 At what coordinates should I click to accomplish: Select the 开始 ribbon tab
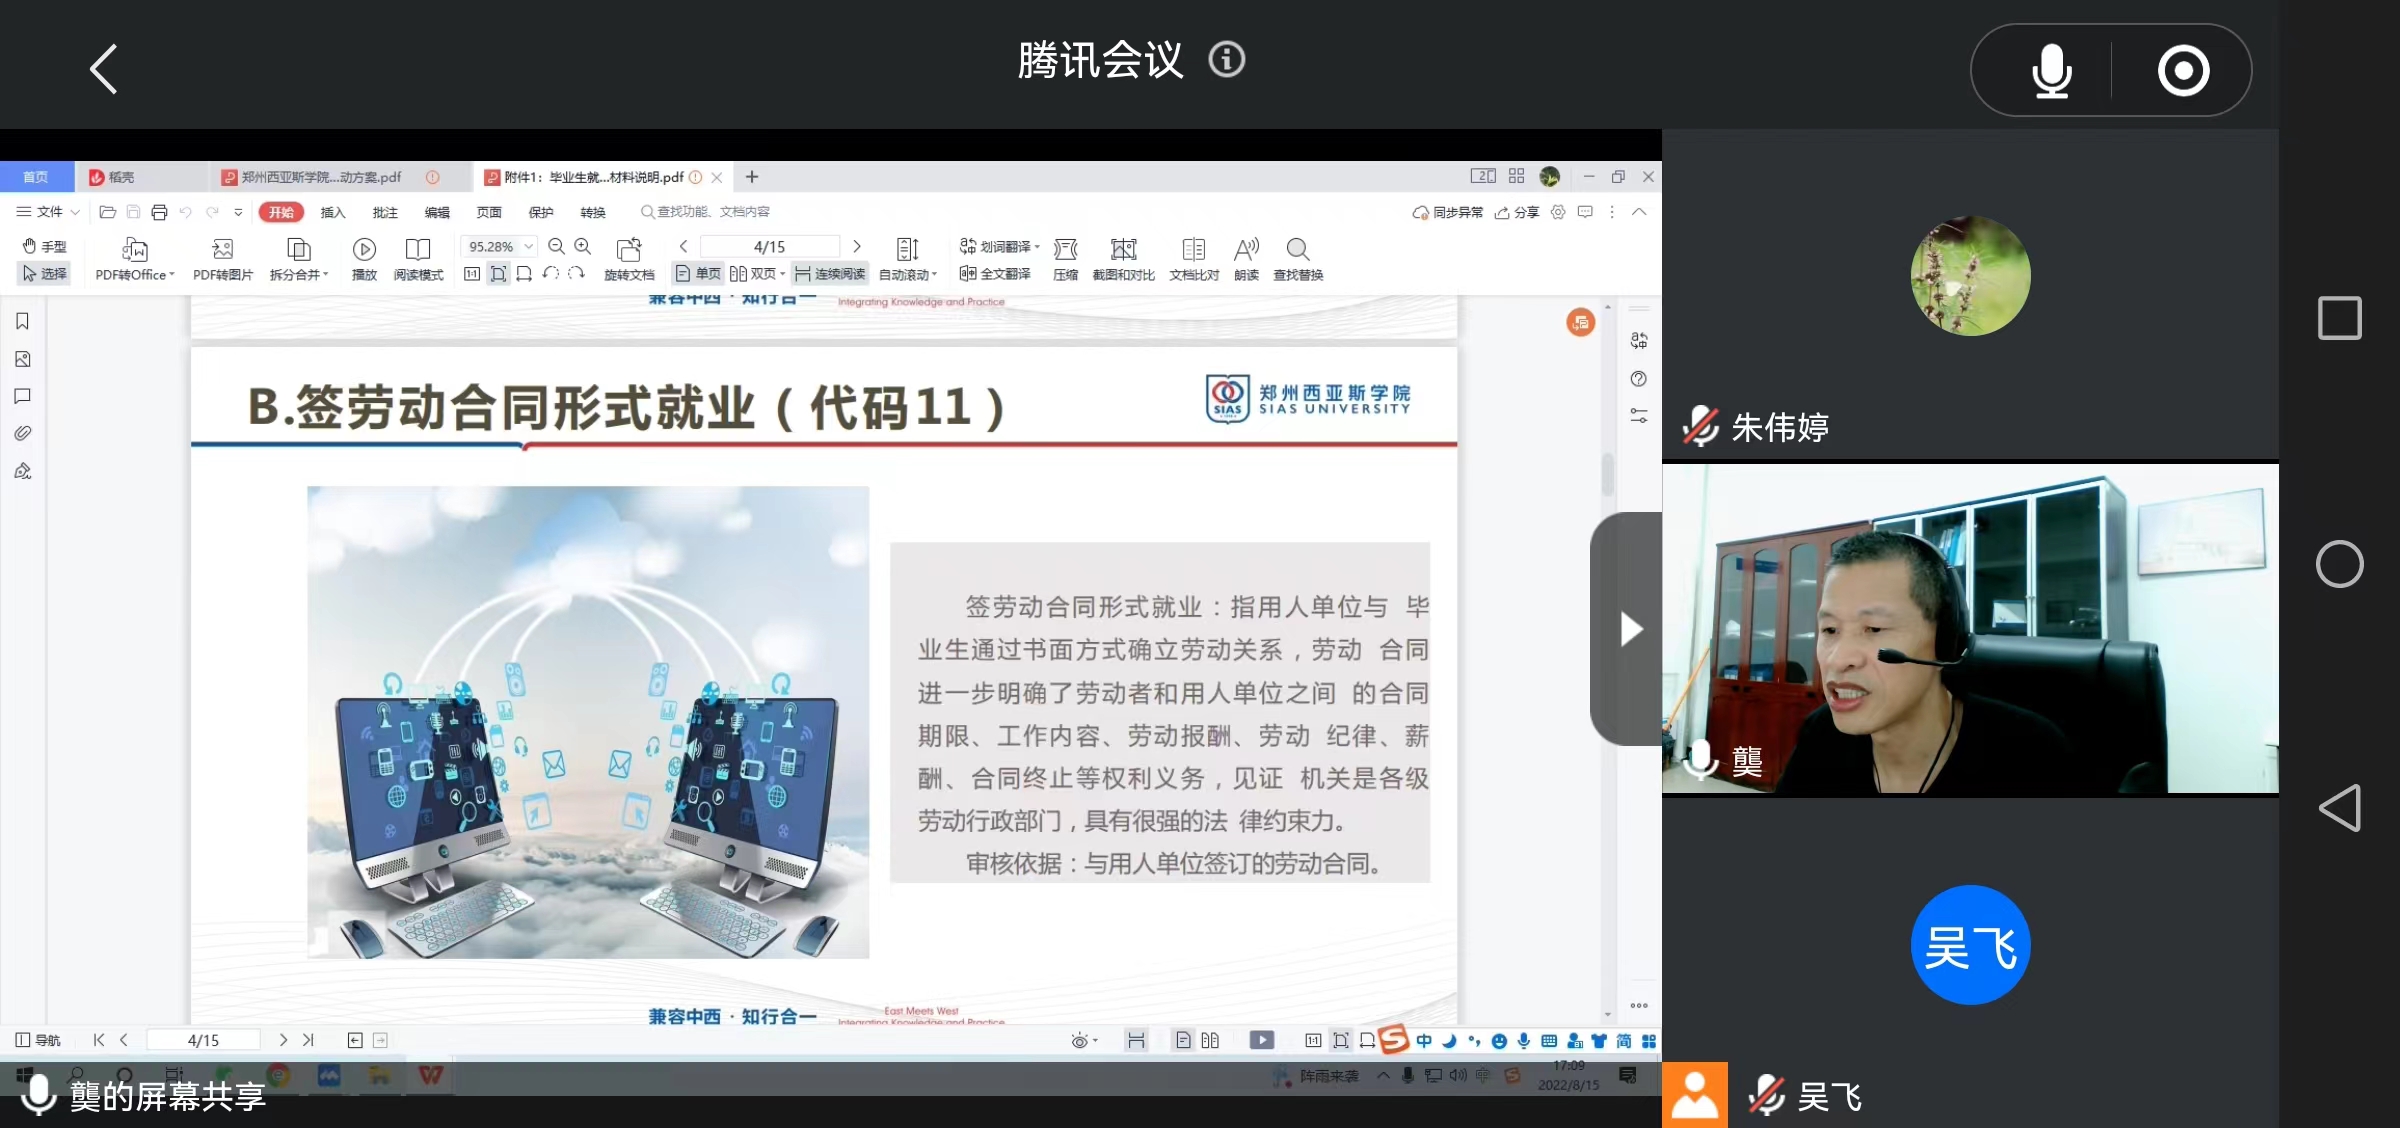tap(281, 212)
